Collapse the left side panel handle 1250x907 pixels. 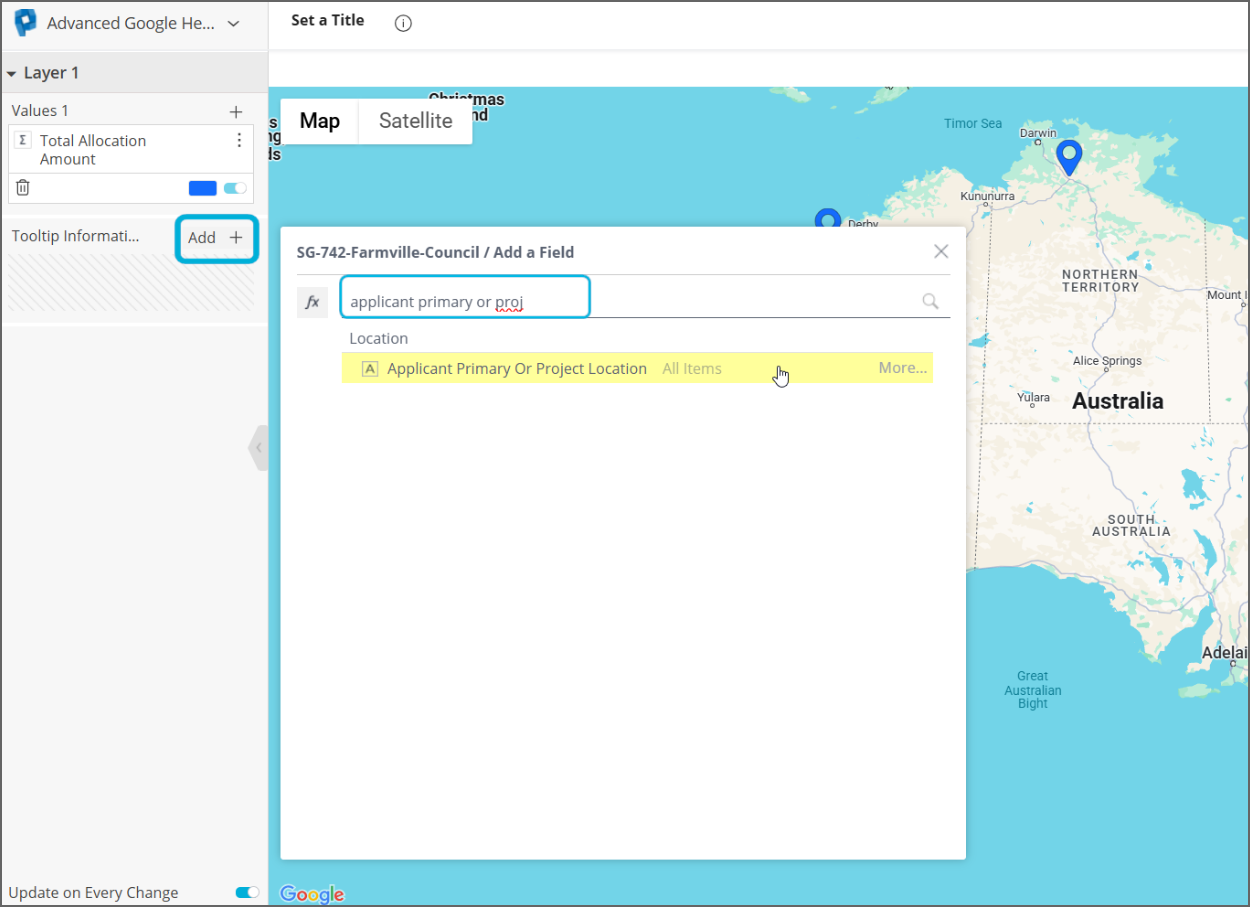[258, 448]
